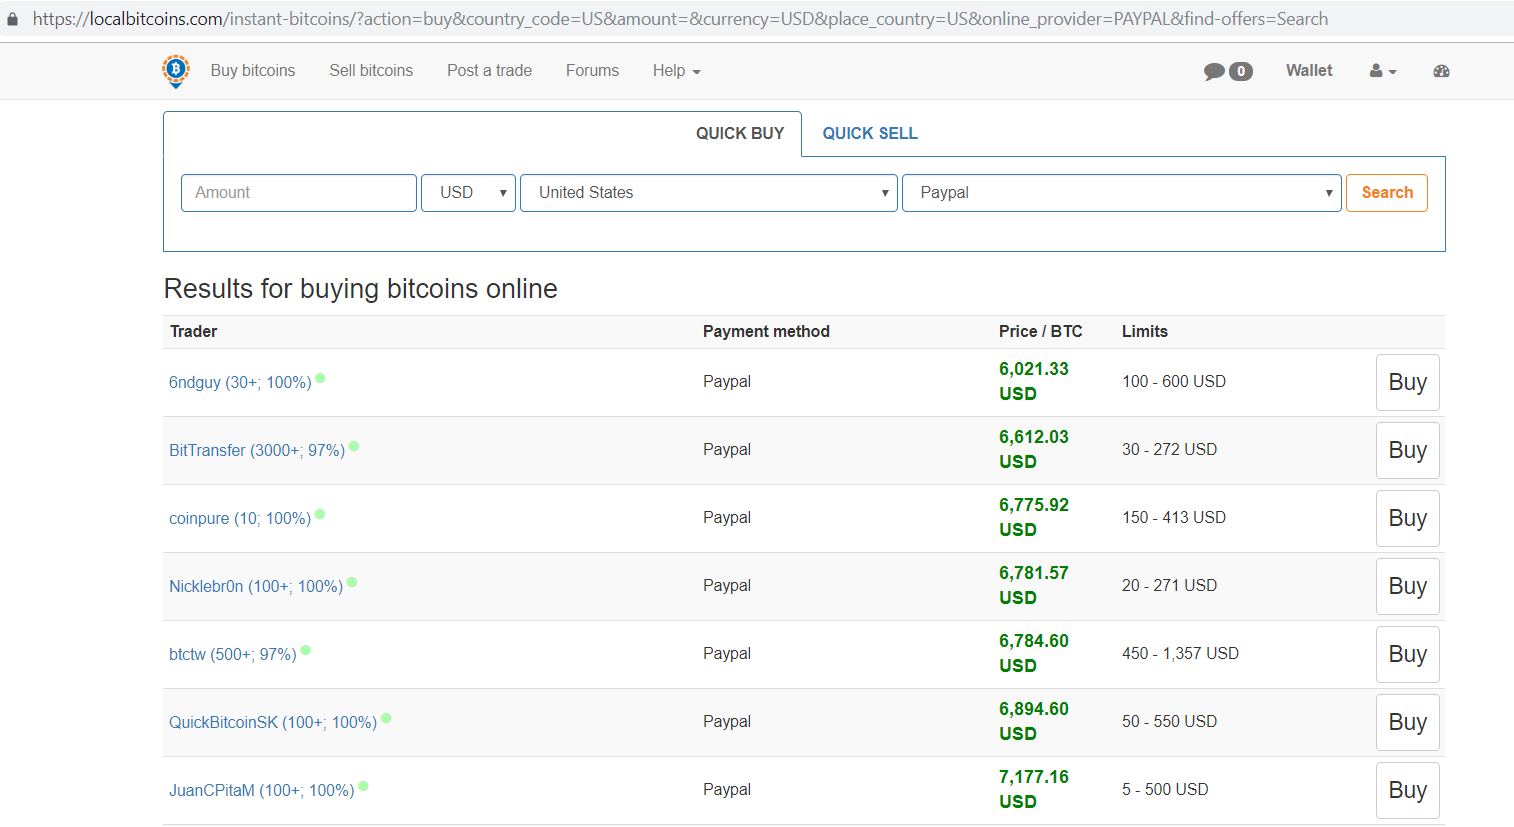Image resolution: width=1514 pixels, height=827 pixels.
Task: Click limits 450 - 1,357 USD
Action: pos(1180,654)
